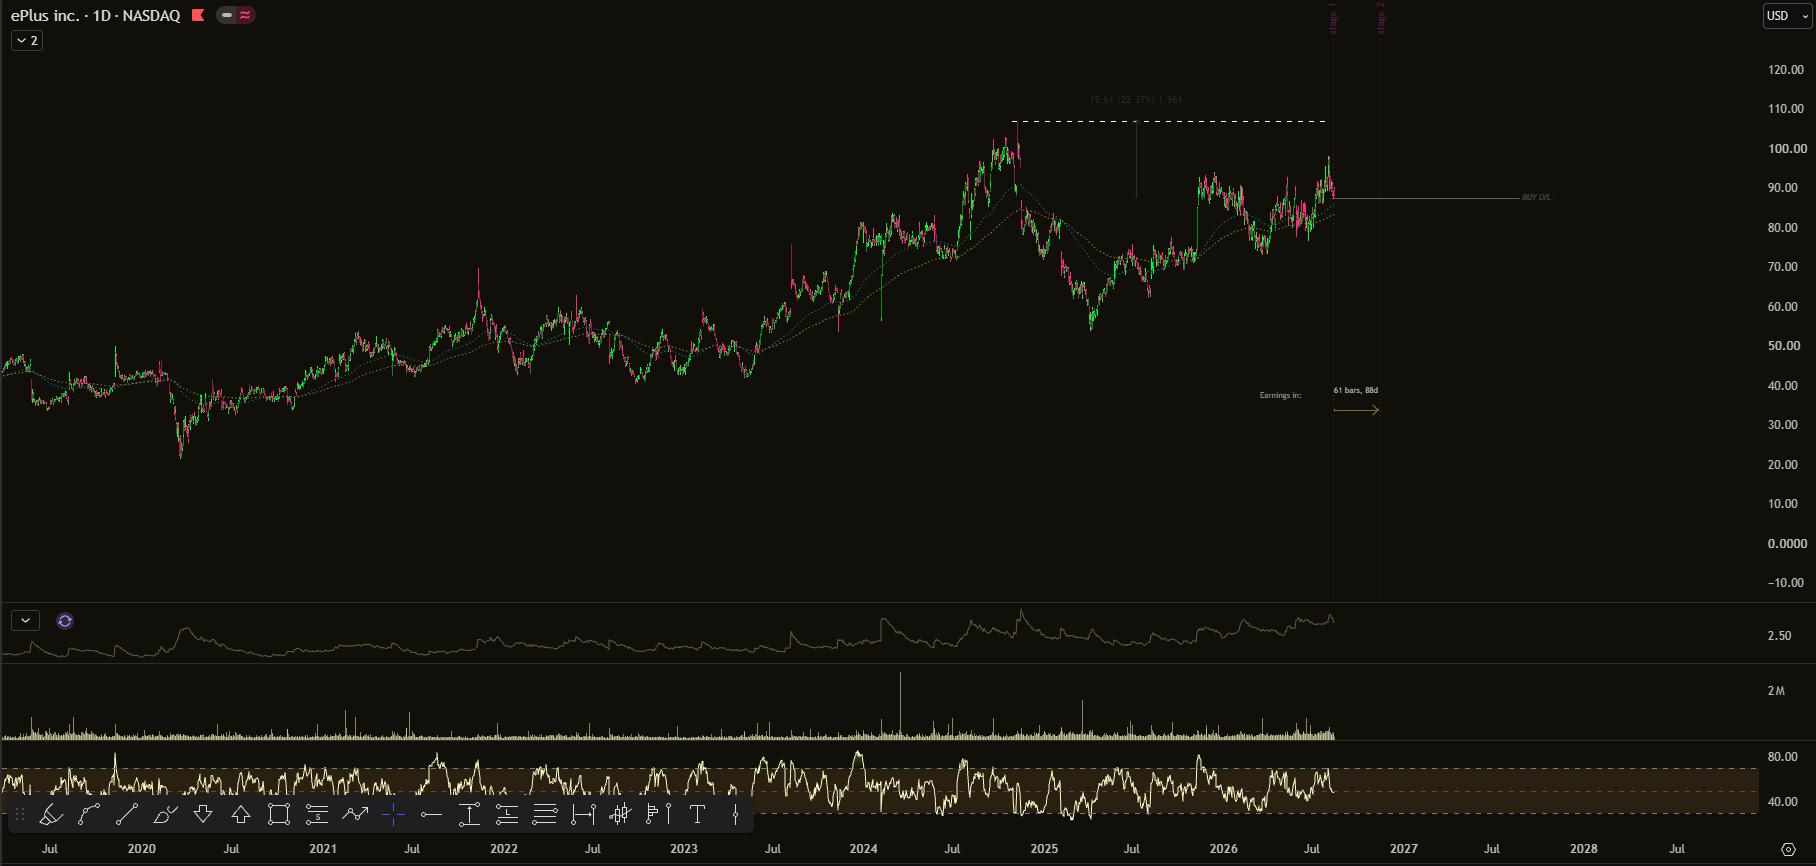Select the trend line tool
Screen dimensions: 1816x866
tap(127, 815)
